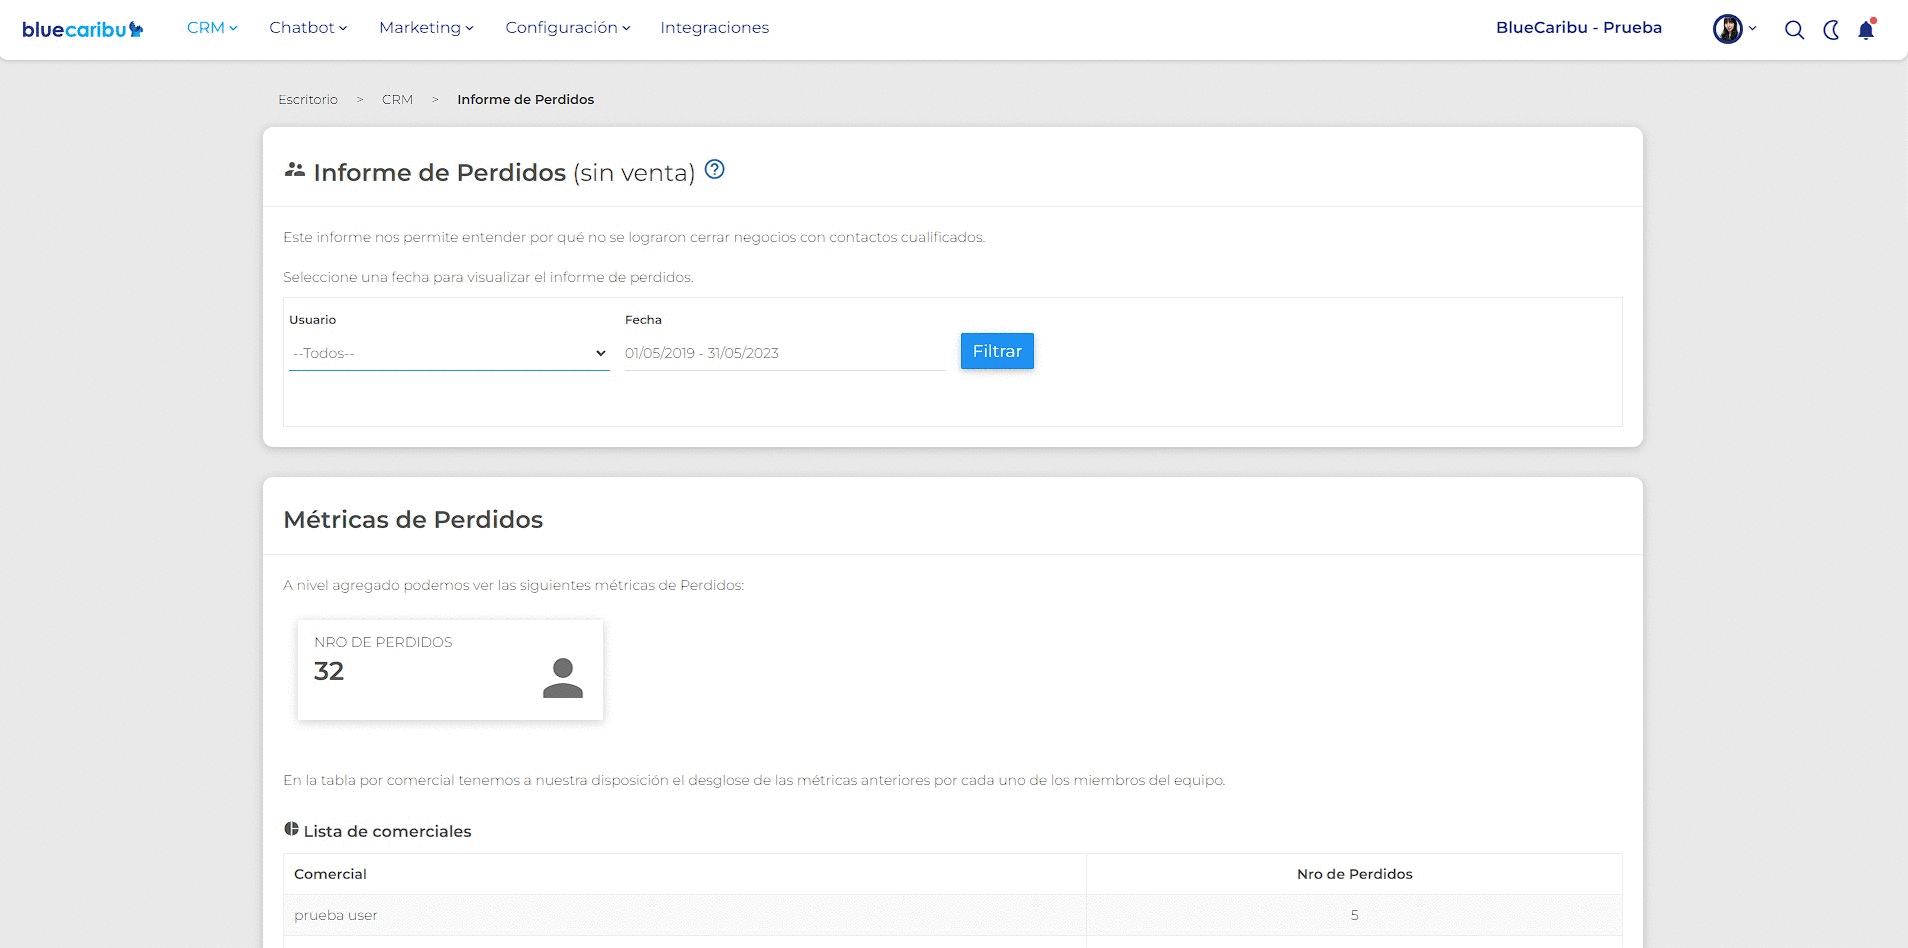The image size is (1908, 948).
Task: Select the prueba user table row
Action: [x=952, y=915]
